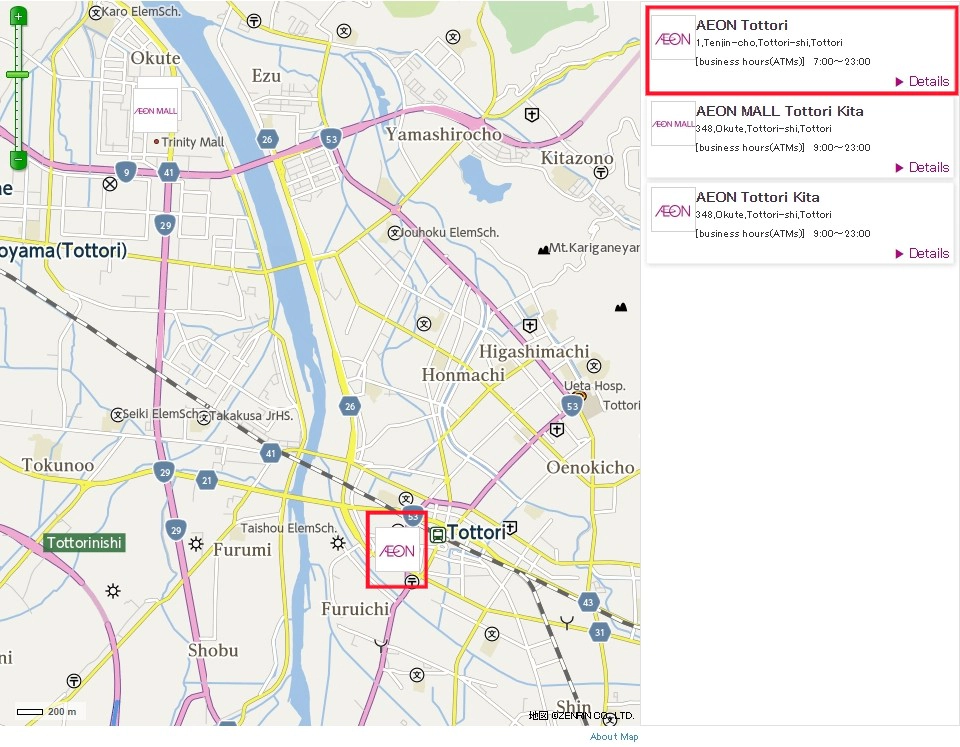
Task: Click the Honmachi district label
Action: pos(463,374)
